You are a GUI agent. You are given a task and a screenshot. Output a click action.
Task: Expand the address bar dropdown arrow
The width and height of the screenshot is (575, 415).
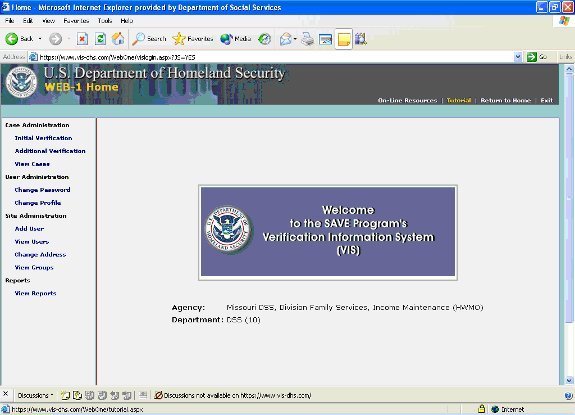point(518,57)
